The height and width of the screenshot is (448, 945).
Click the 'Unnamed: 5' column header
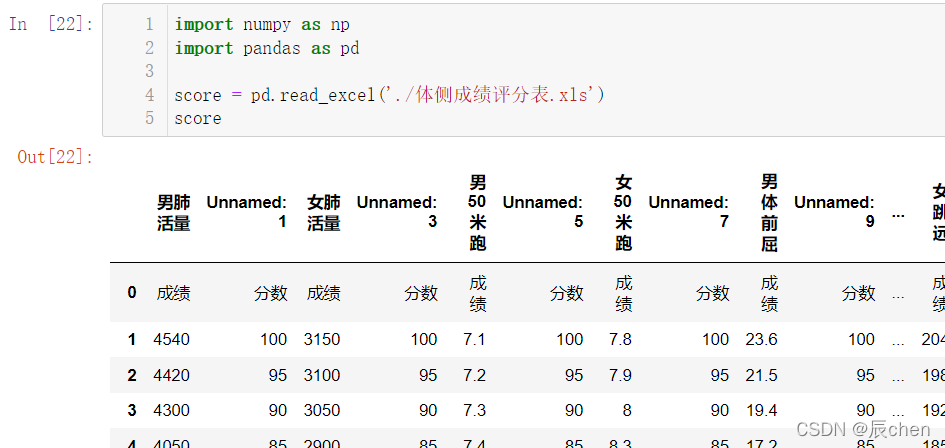click(x=542, y=212)
